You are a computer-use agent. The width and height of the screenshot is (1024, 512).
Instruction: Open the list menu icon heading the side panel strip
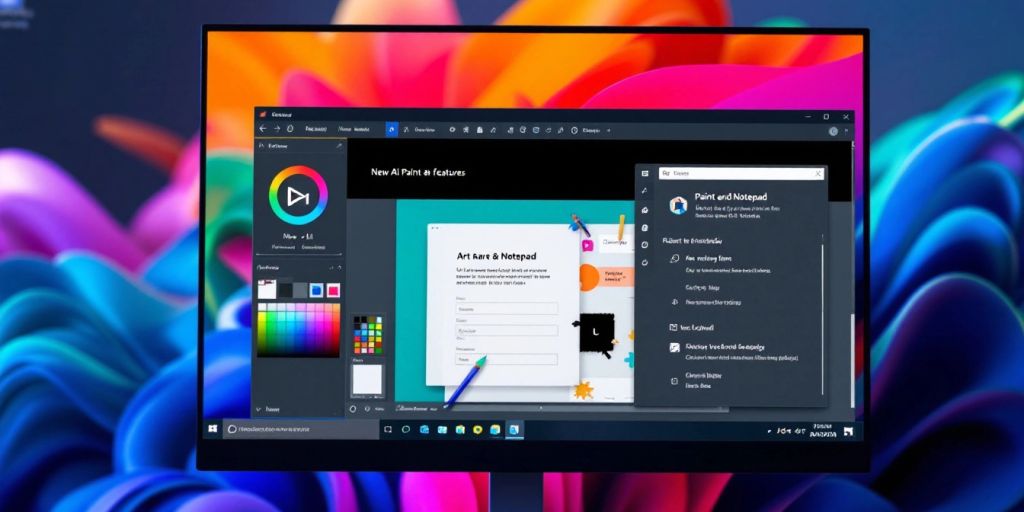645,174
